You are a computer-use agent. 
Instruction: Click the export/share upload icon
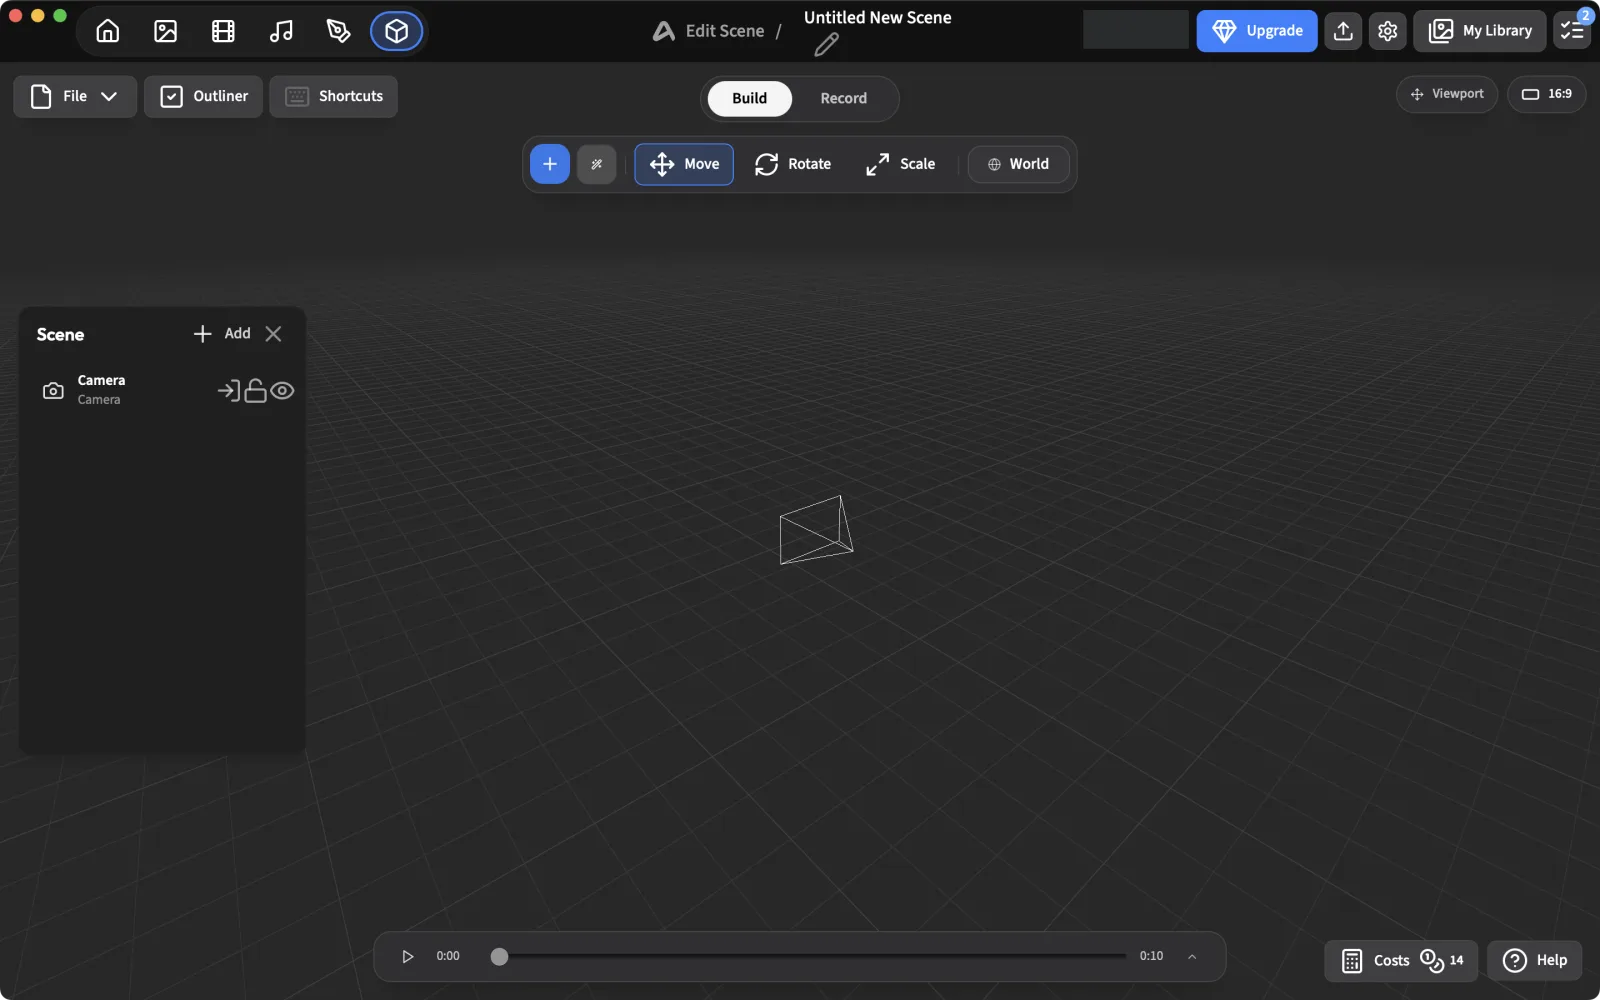tap(1344, 31)
